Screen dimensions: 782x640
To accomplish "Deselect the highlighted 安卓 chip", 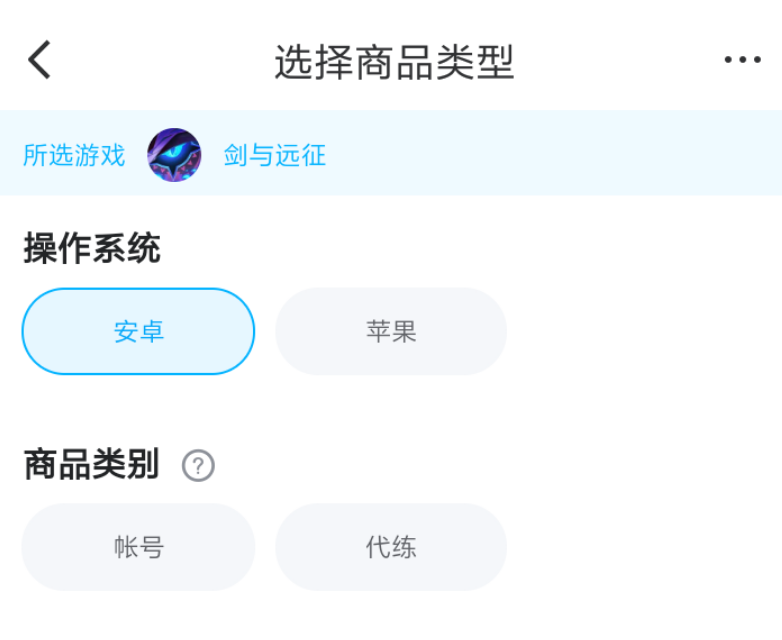I will pyautogui.click(x=138, y=332).
